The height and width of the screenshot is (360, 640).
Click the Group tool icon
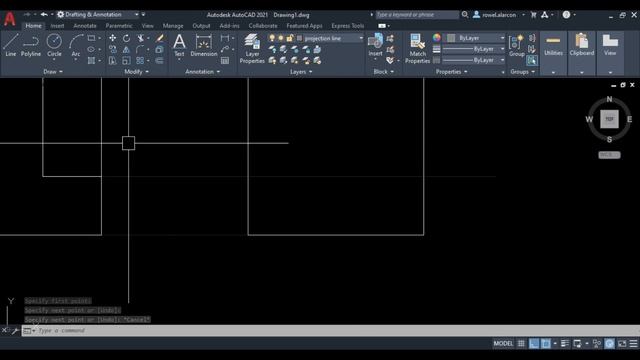516,45
